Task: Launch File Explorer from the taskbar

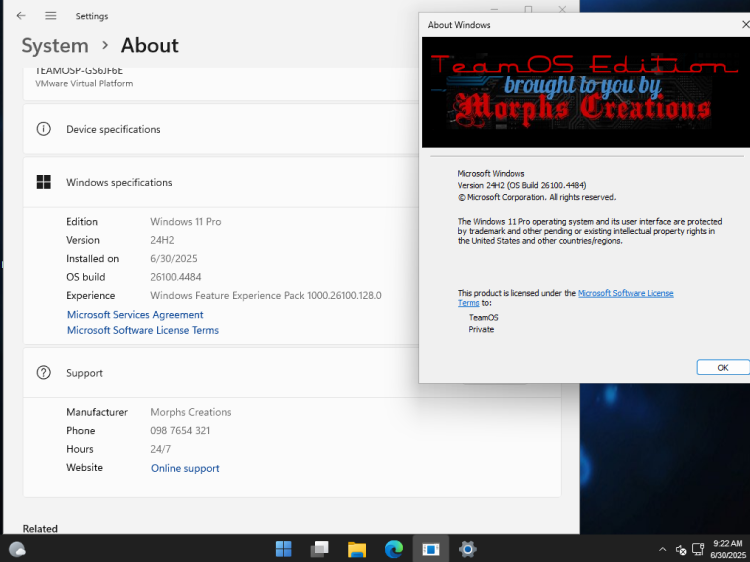Action: (x=357, y=549)
